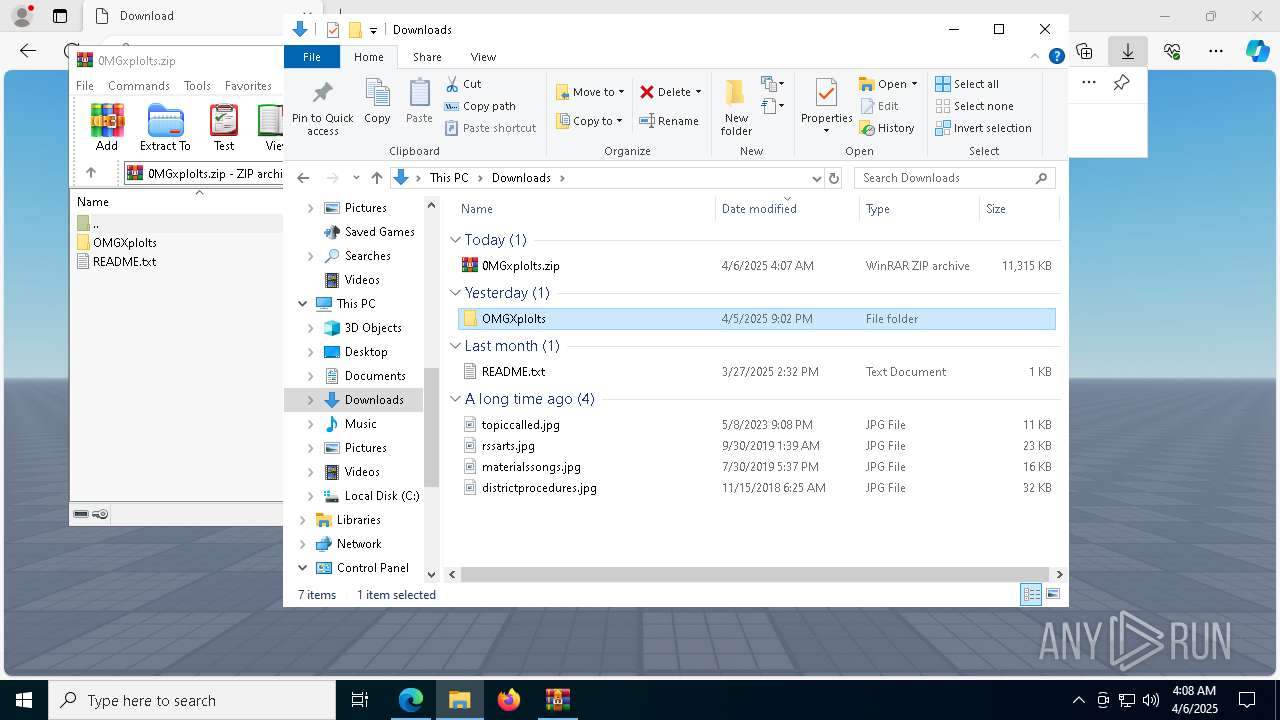The width and height of the screenshot is (1280, 720).
Task: Switch to the View ribbon tab
Action: [483, 57]
